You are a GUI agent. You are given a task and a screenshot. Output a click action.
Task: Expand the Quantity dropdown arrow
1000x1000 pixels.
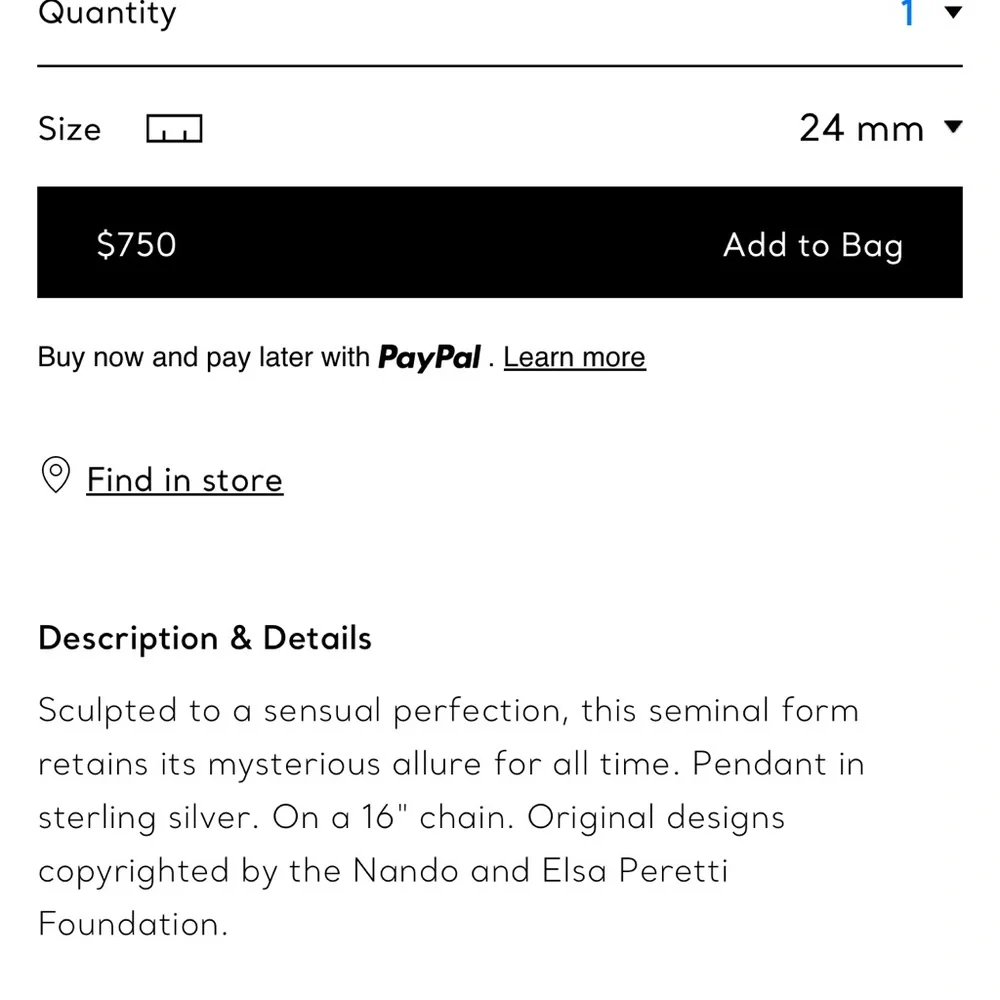pos(953,12)
